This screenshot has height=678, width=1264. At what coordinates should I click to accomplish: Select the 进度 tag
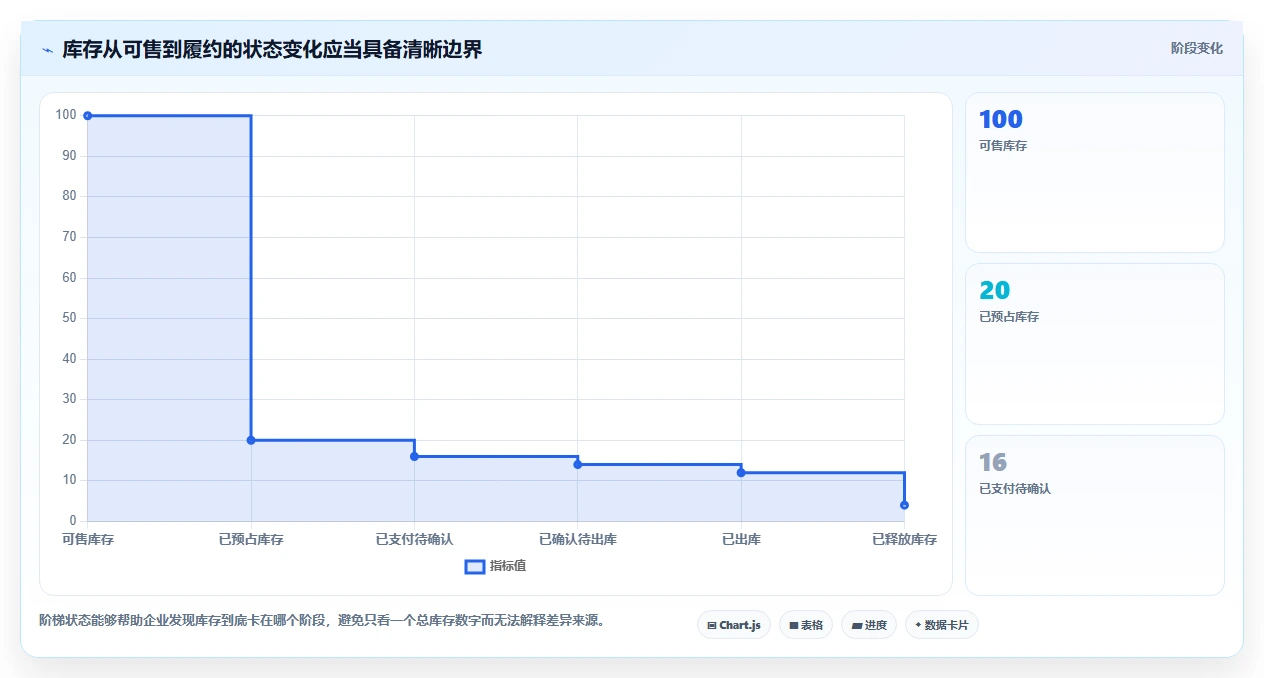869,625
